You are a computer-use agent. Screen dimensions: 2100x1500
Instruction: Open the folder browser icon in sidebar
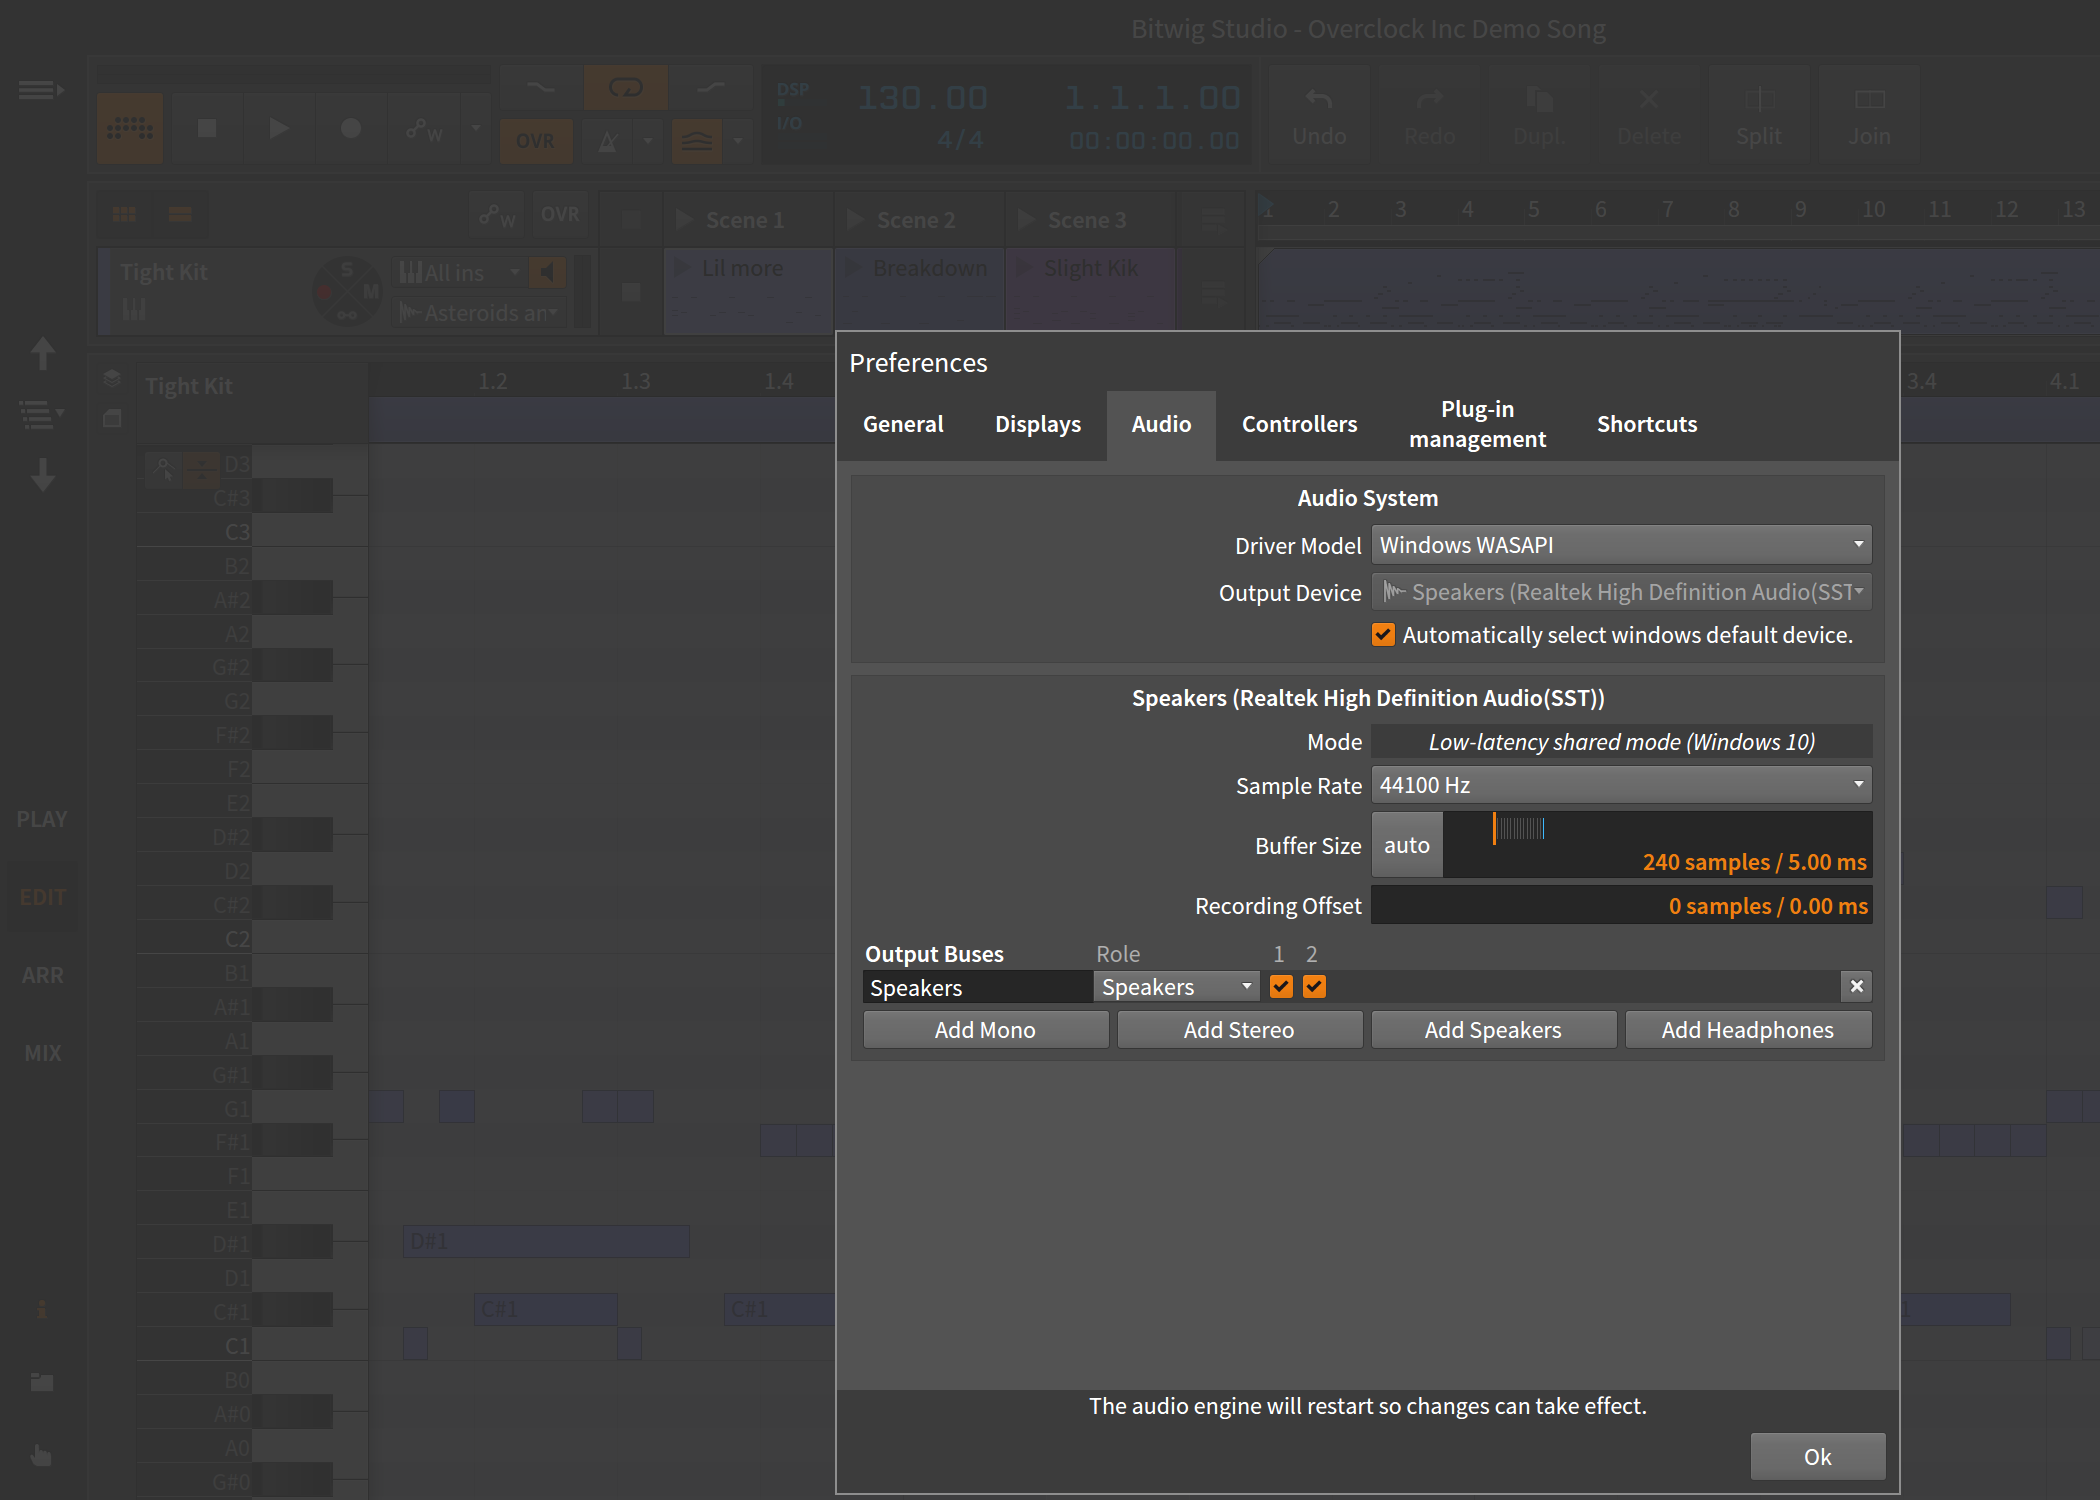(x=42, y=1382)
